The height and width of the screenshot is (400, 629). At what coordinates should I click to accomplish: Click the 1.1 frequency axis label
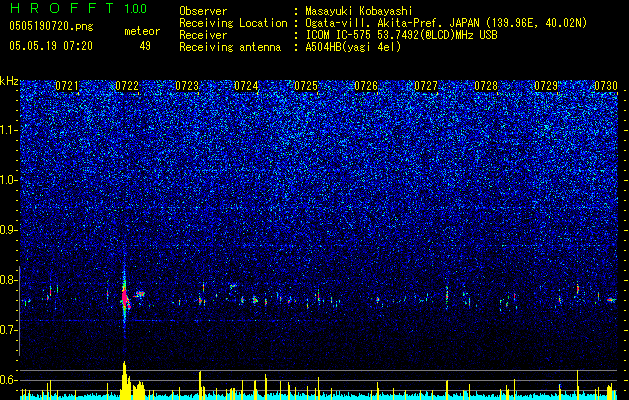click(9, 130)
